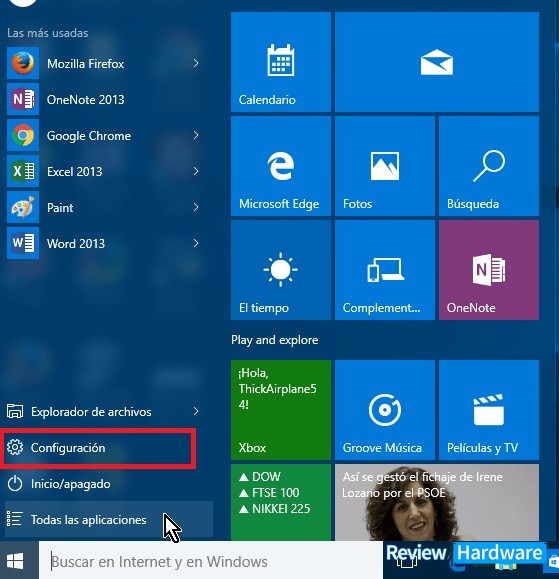Open the El tiempo weather tile
The height and width of the screenshot is (579, 559).
[281, 270]
